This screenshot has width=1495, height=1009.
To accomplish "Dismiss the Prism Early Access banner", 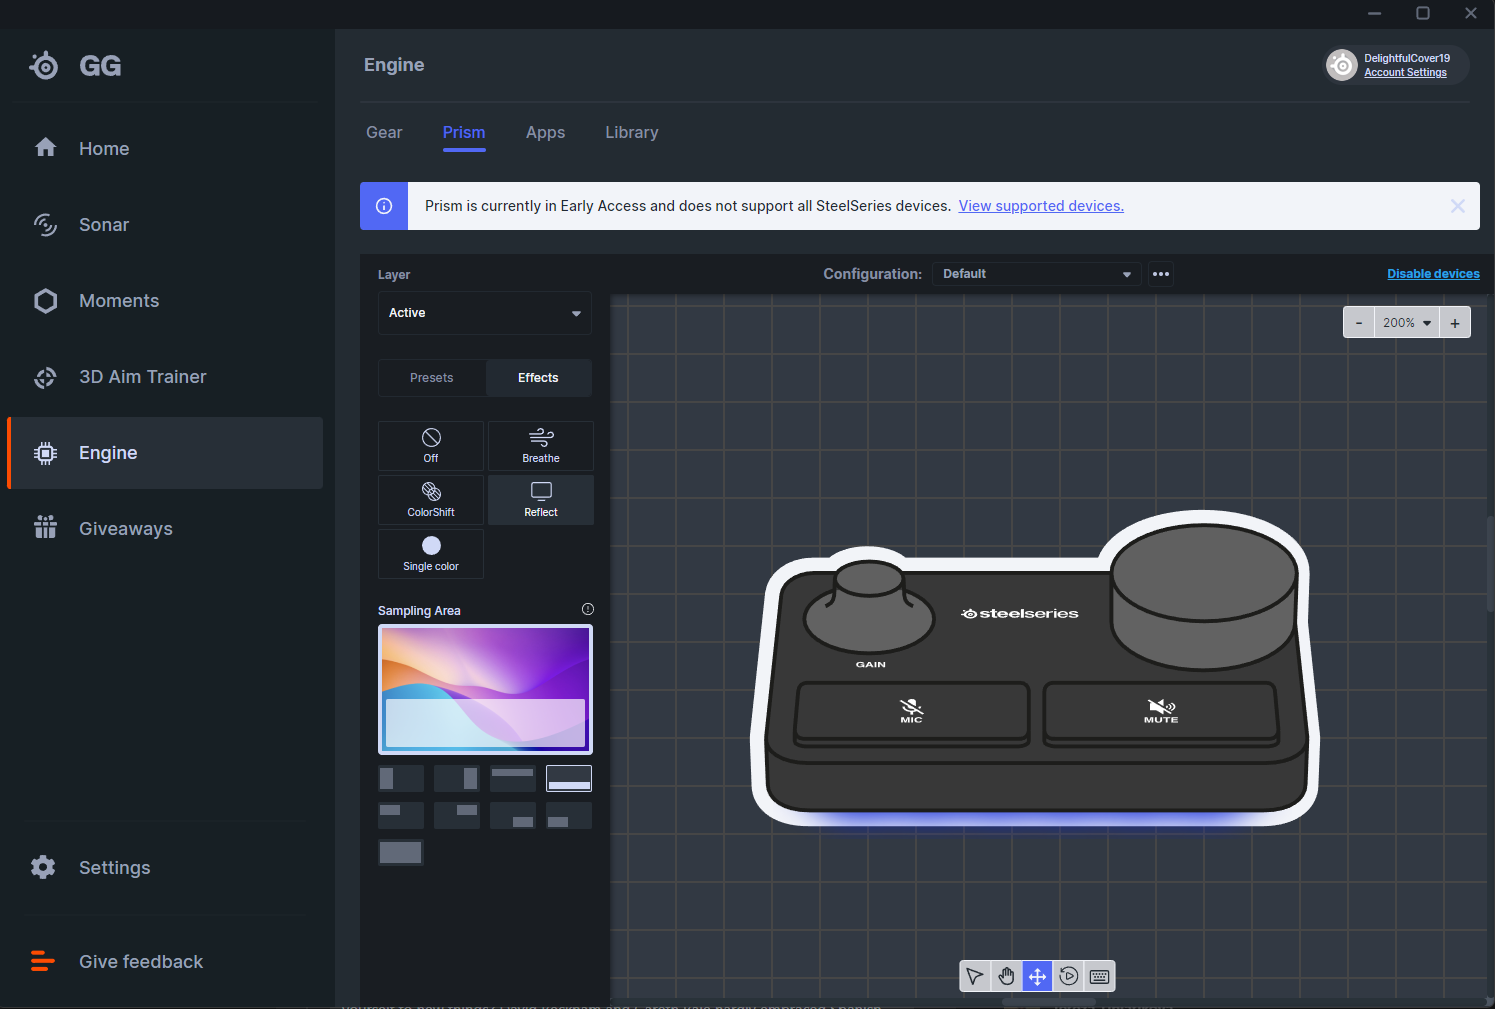I will click(x=1458, y=206).
